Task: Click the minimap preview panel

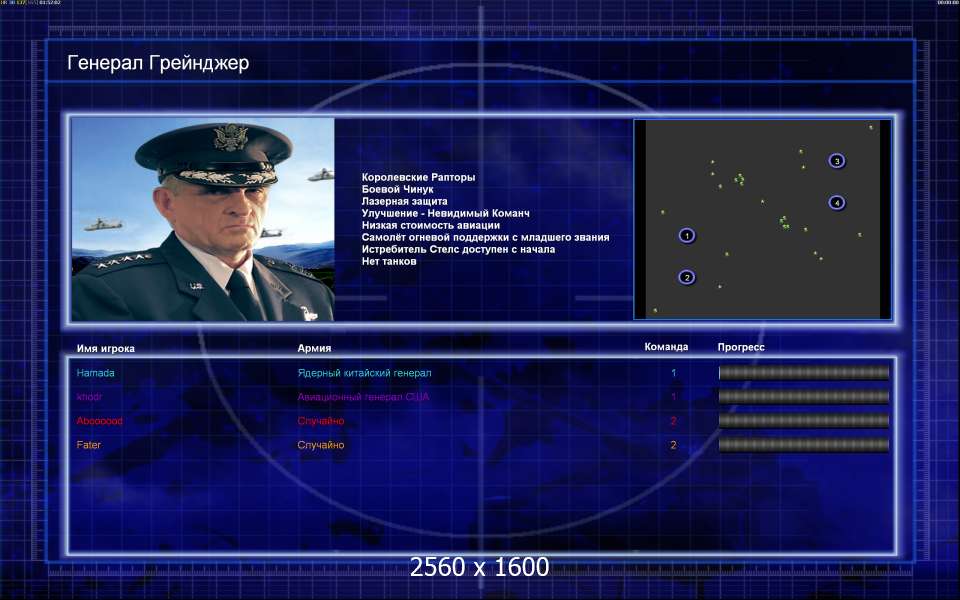Action: (762, 219)
